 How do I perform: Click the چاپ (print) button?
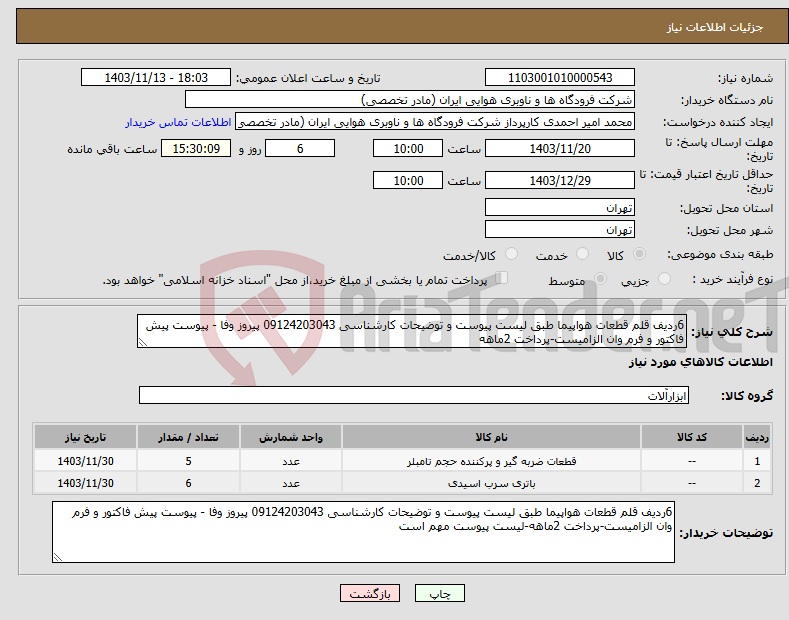pos(439,593)
